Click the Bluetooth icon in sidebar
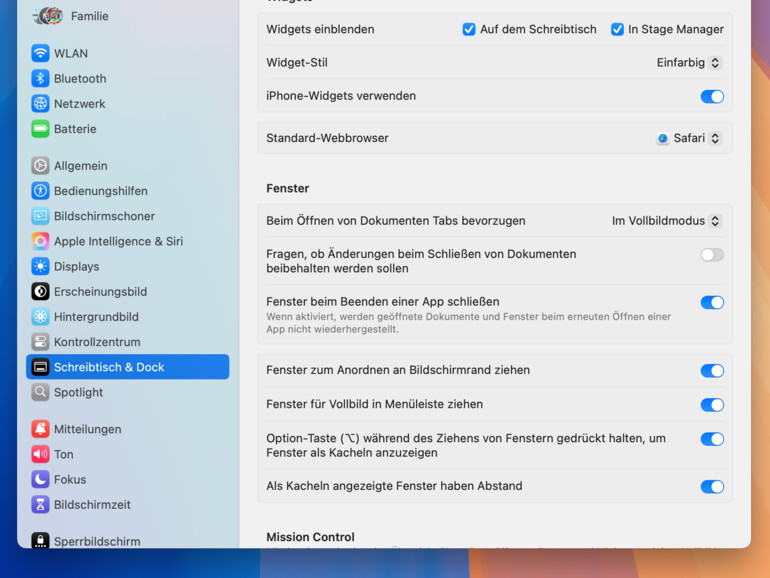 (40, 78)
